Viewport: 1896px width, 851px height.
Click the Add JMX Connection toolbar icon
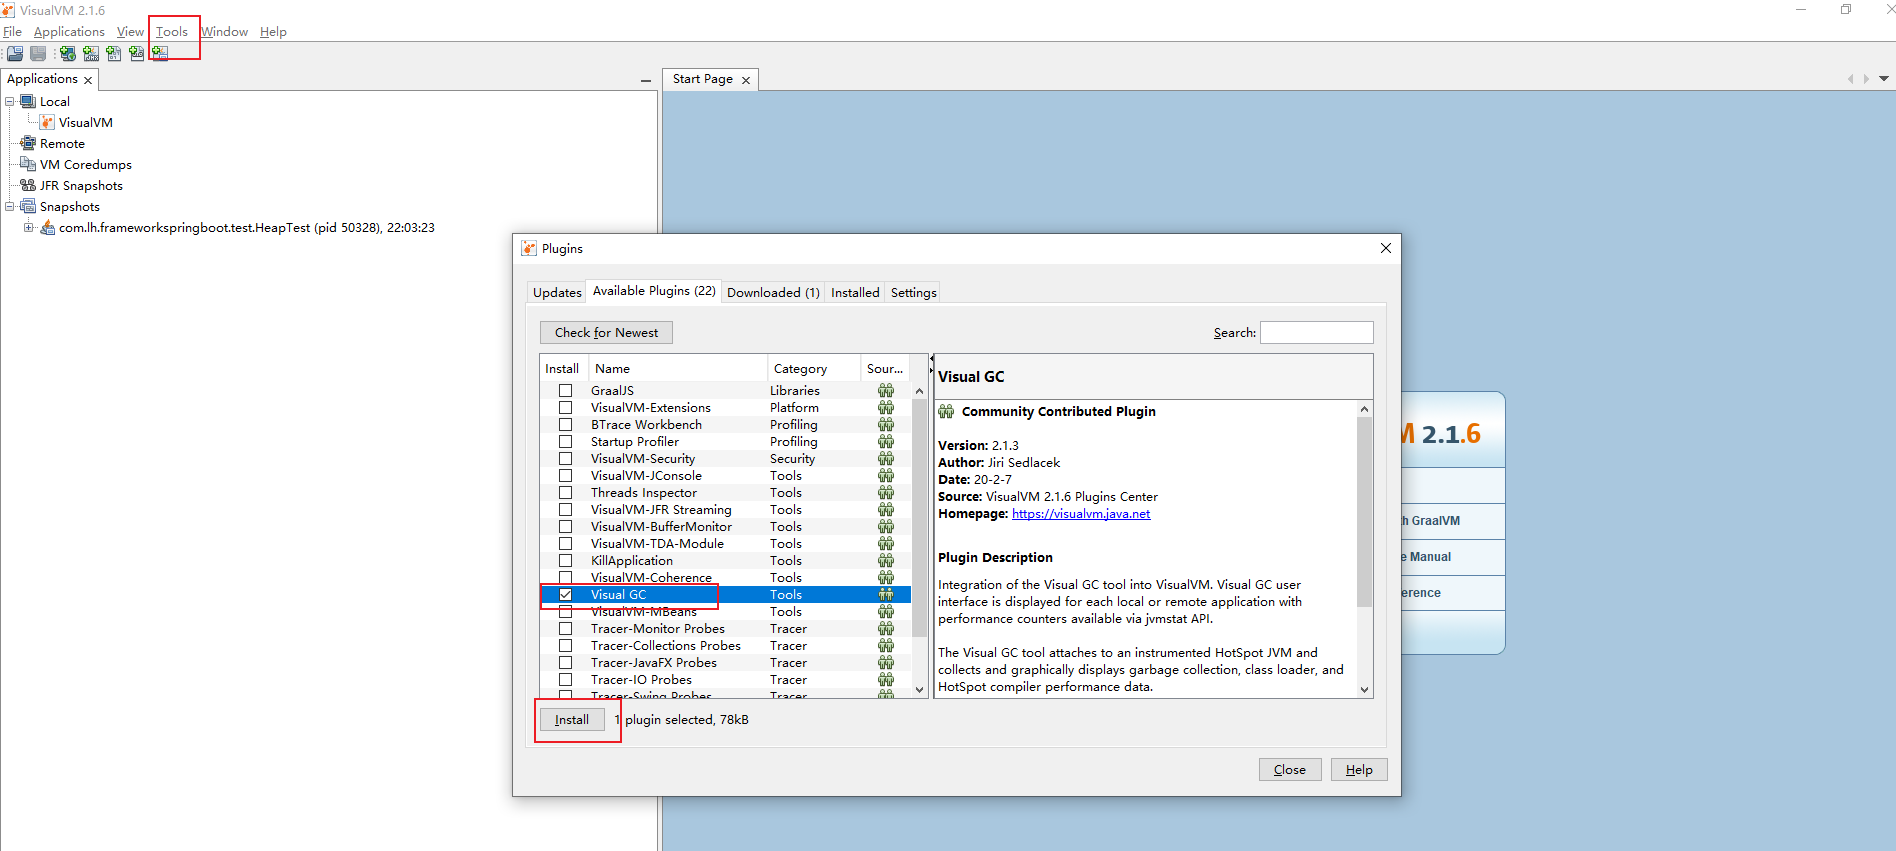coord(91,54)
